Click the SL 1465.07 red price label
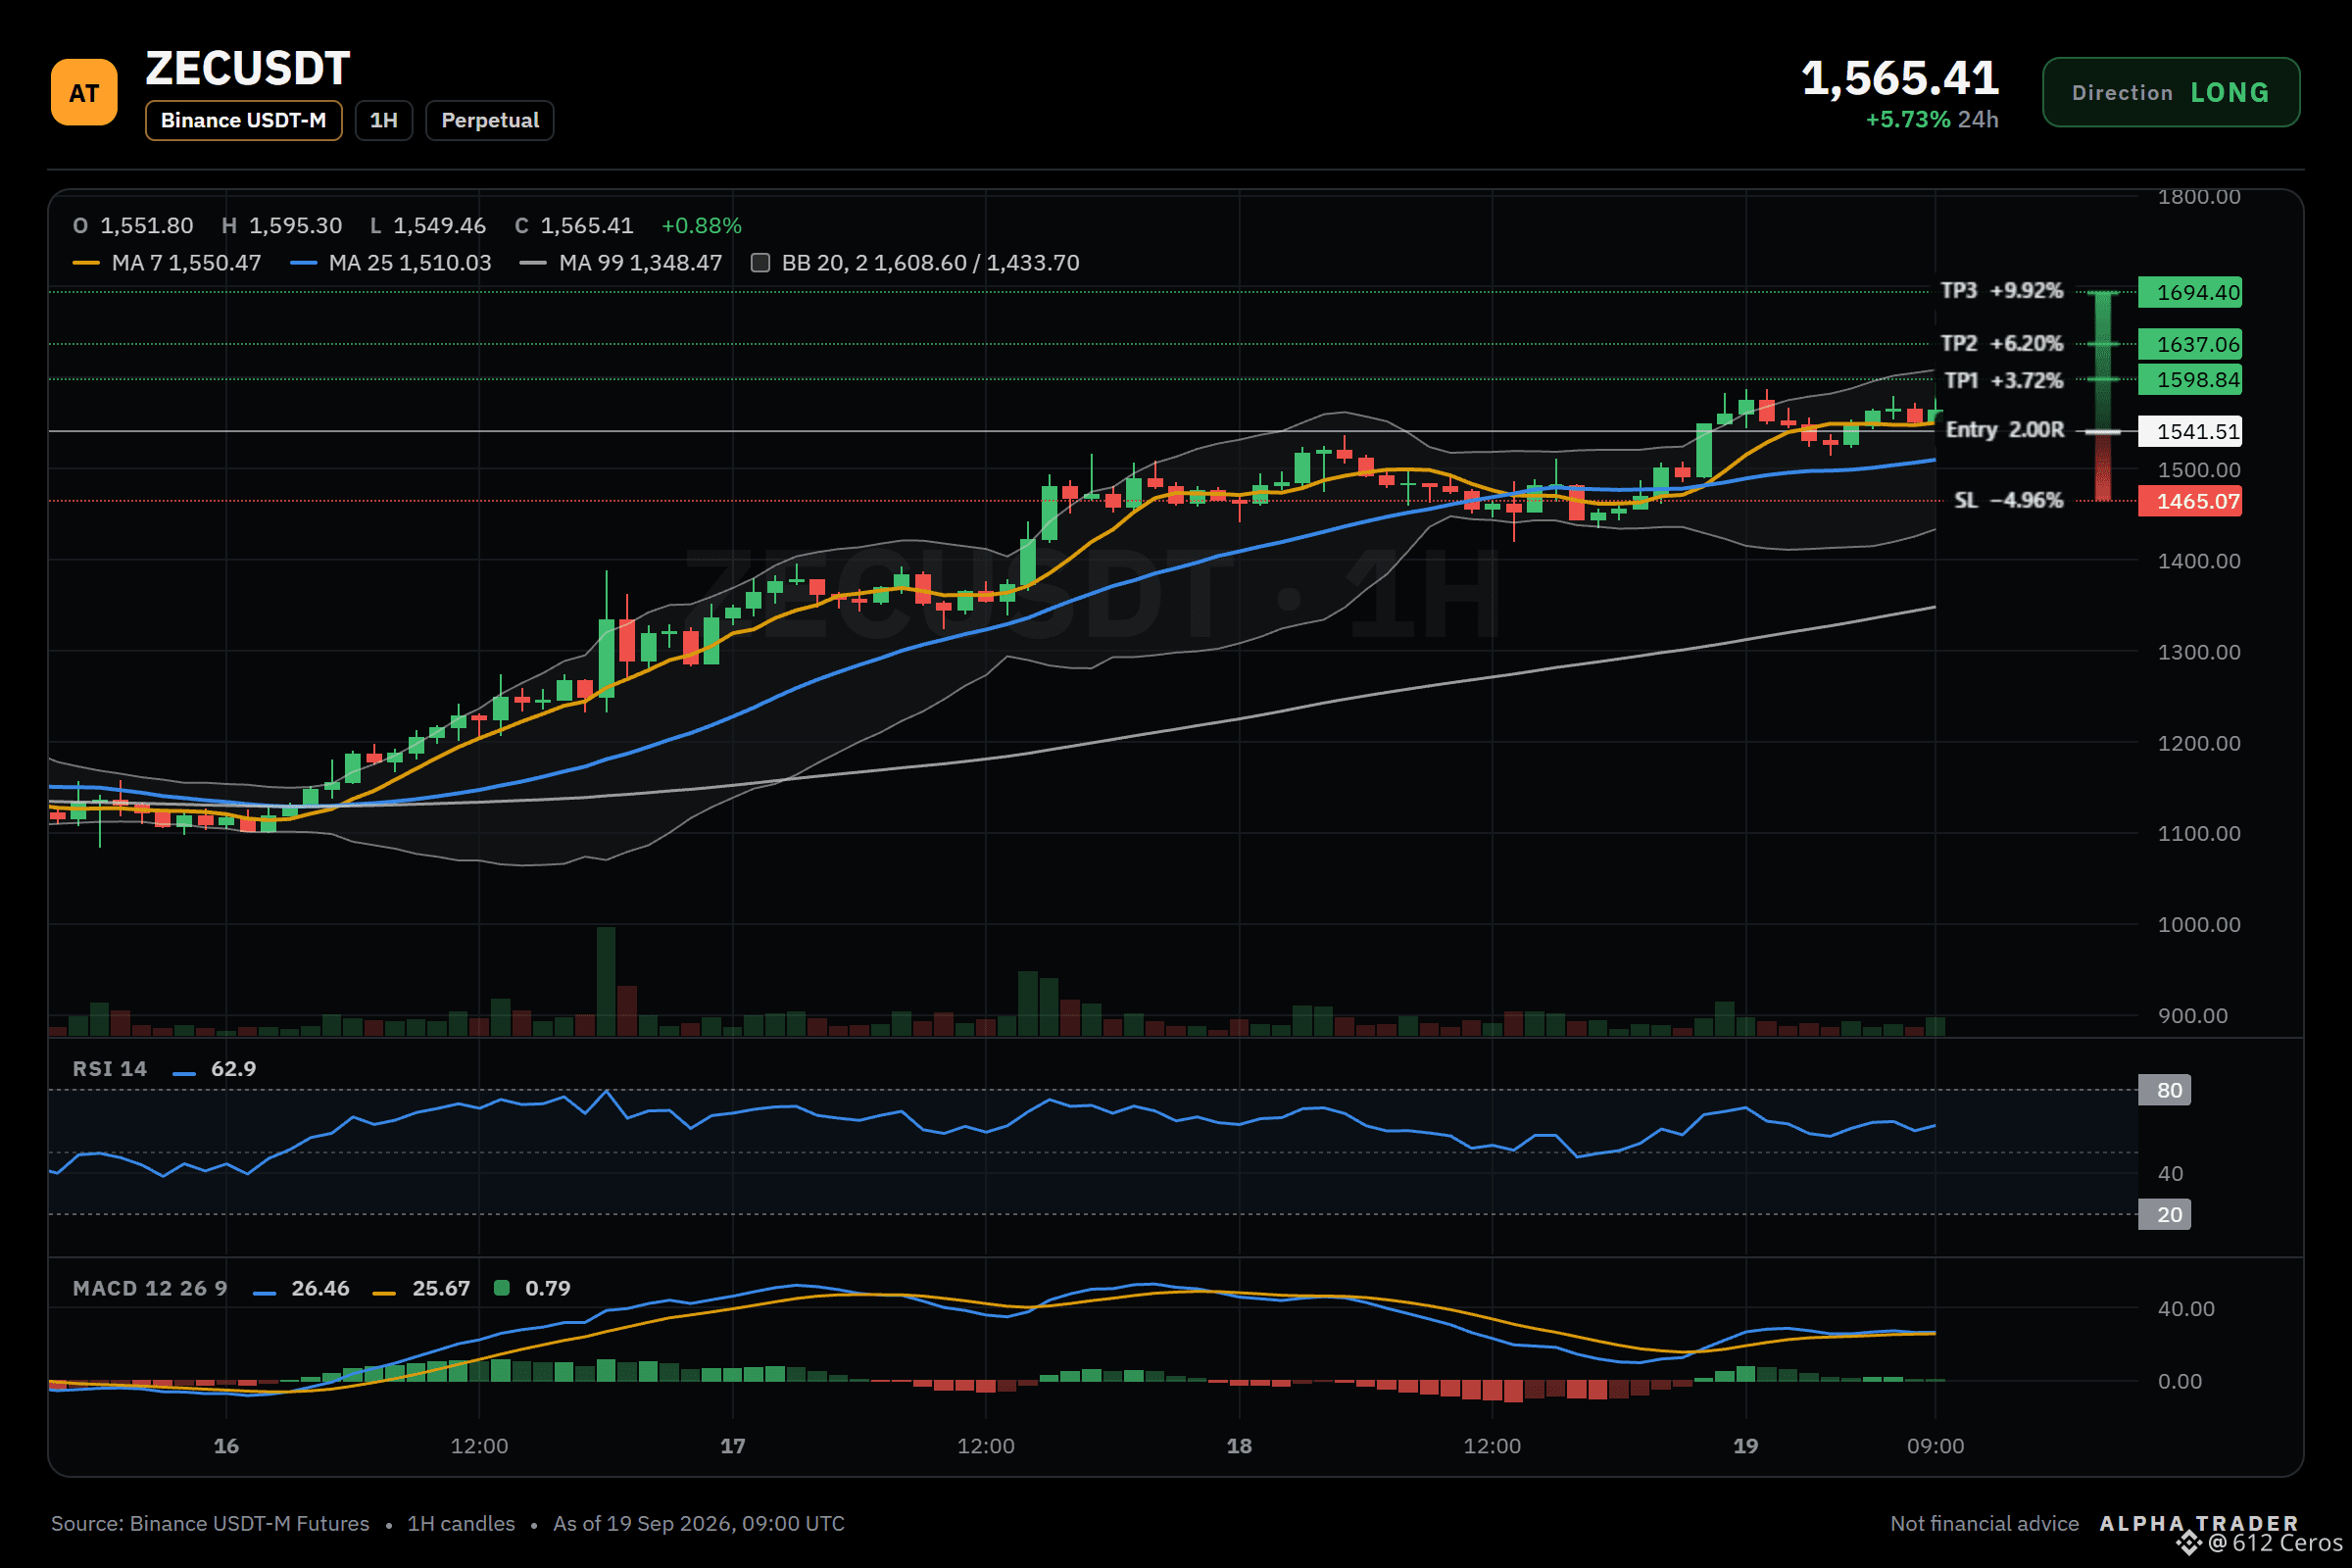The width and height of the screenshot is (2352, 1568). [2189, 501]
